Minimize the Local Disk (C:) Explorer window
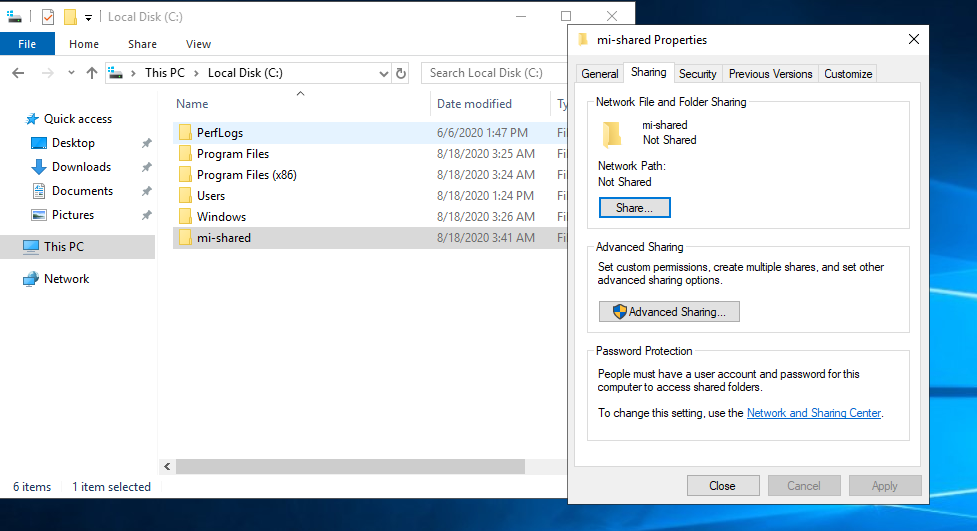Viewport: 977px width, 531px height. (x=521, y=16)
